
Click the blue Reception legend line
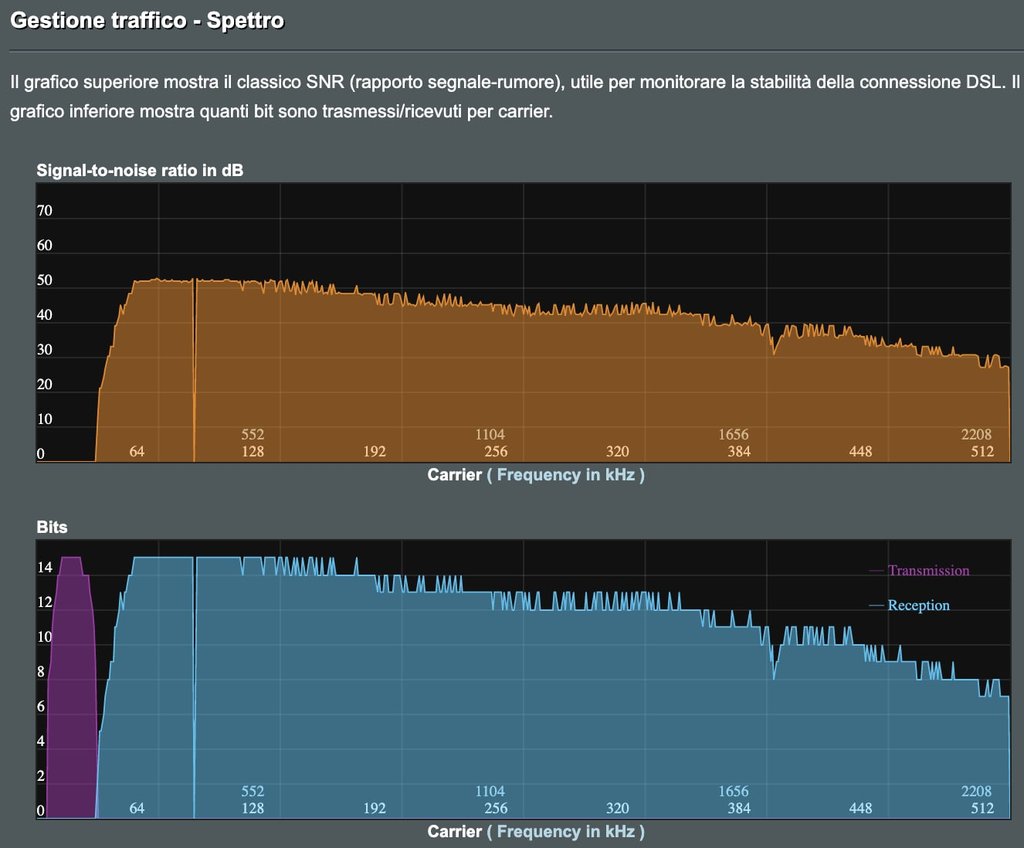point(877,605)
